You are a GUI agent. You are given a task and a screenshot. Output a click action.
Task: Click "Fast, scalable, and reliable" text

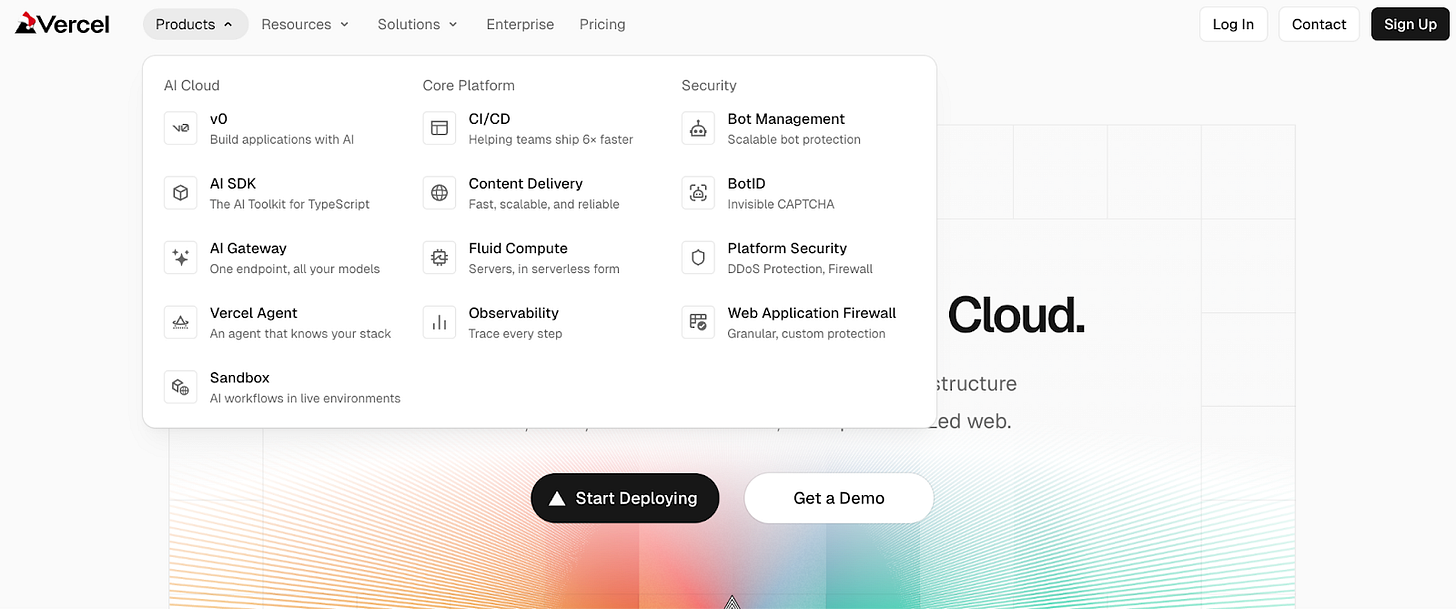pos(544,204)
